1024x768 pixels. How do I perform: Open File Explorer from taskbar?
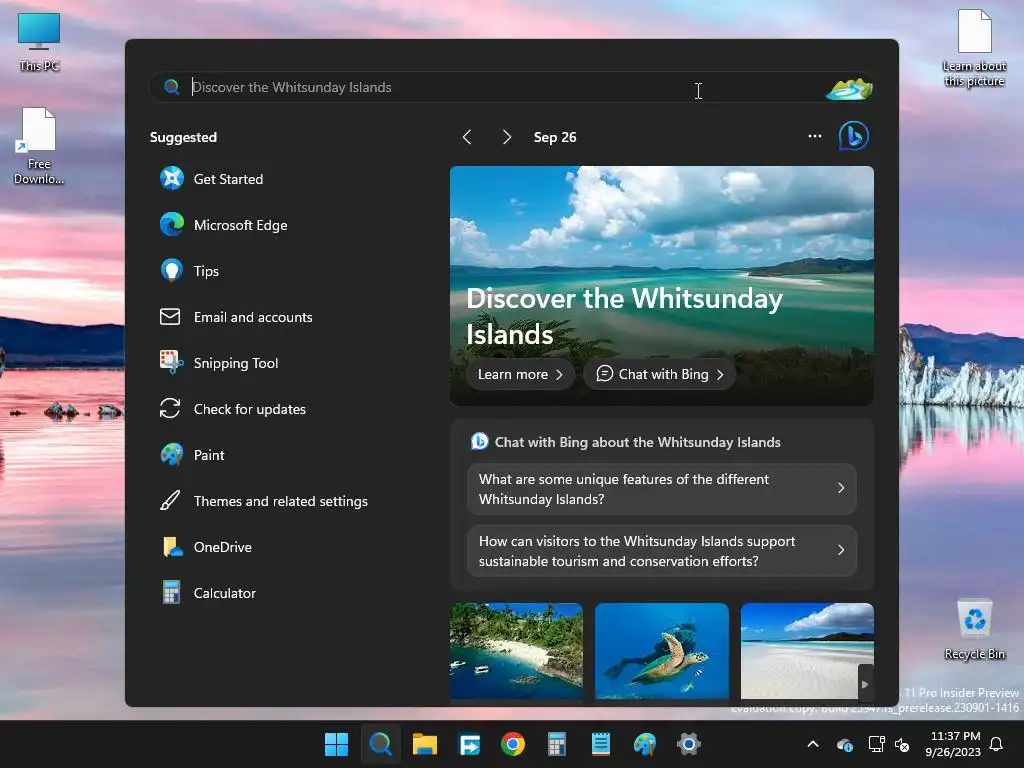424,744
